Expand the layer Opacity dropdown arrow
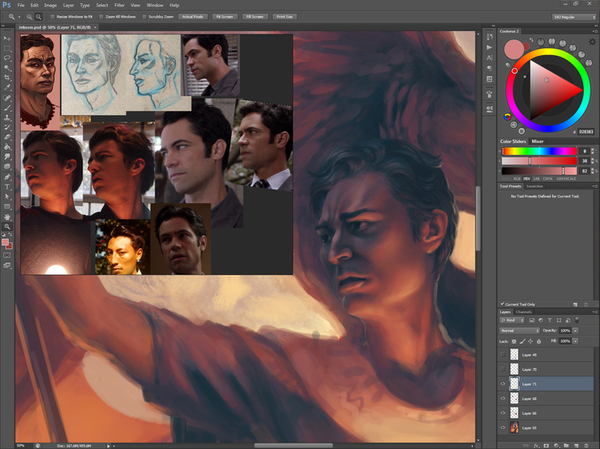600x449 pixels. 577,330
